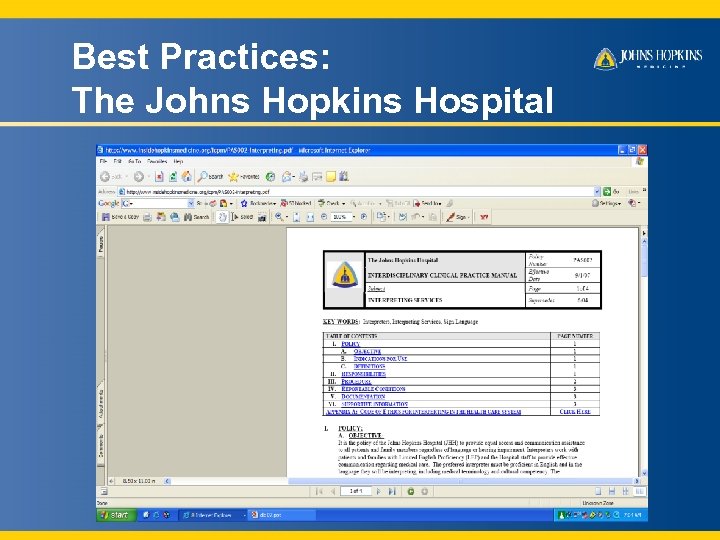Open the Reportable Conditions link
The image size is (720, 540).
[373, 389]
